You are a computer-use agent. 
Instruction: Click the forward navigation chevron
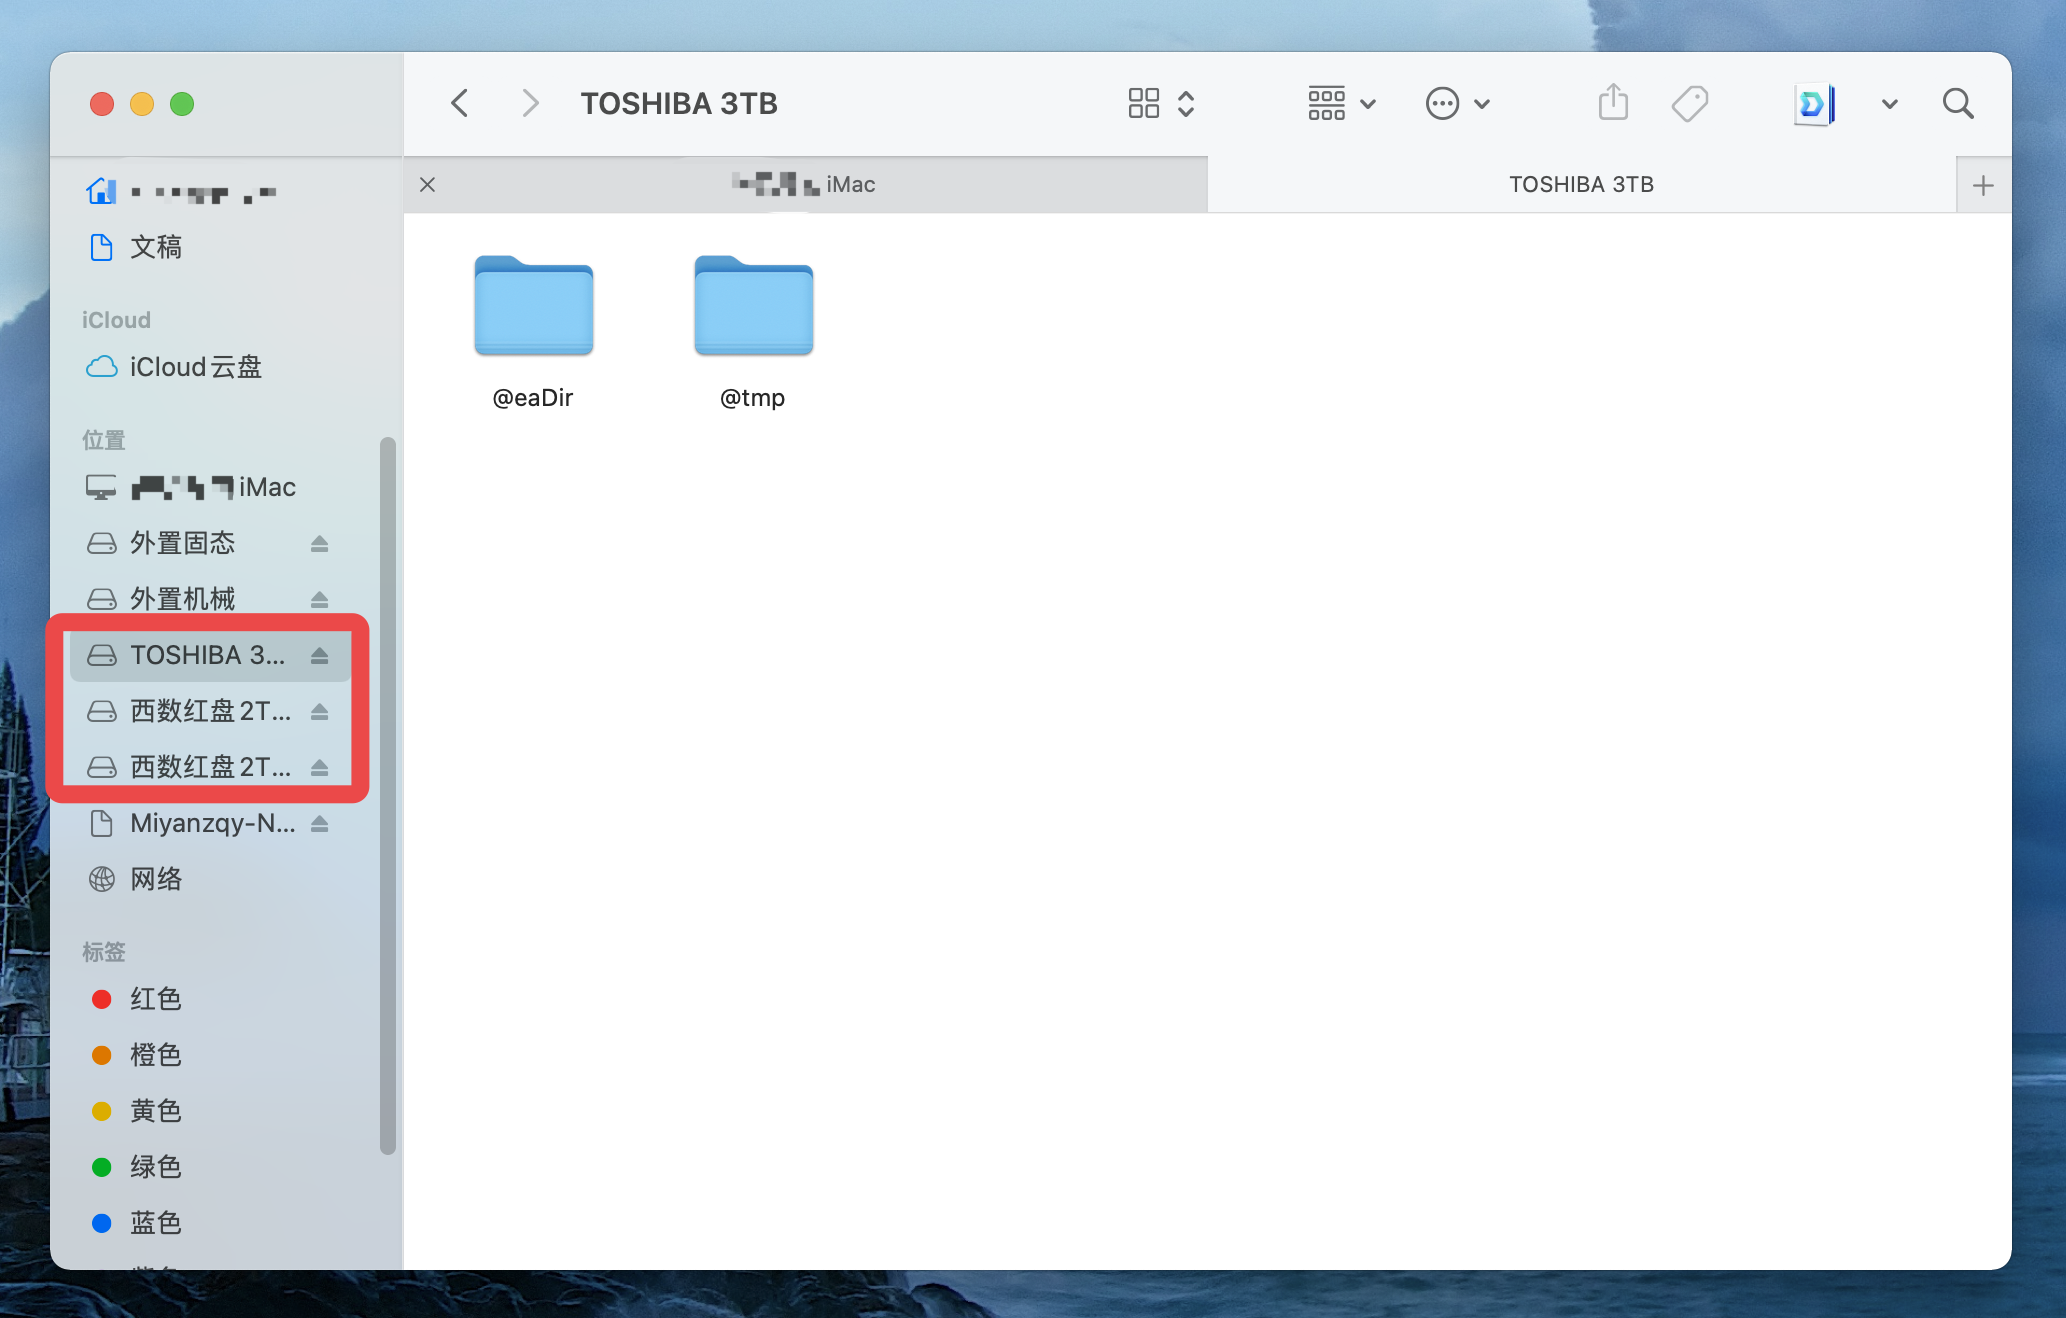[530, 103]
